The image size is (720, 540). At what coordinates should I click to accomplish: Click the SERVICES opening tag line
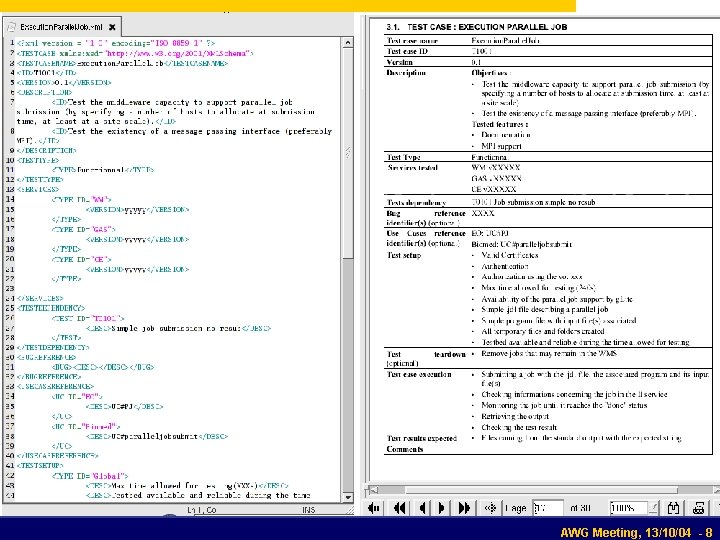[x=40, y=188]
